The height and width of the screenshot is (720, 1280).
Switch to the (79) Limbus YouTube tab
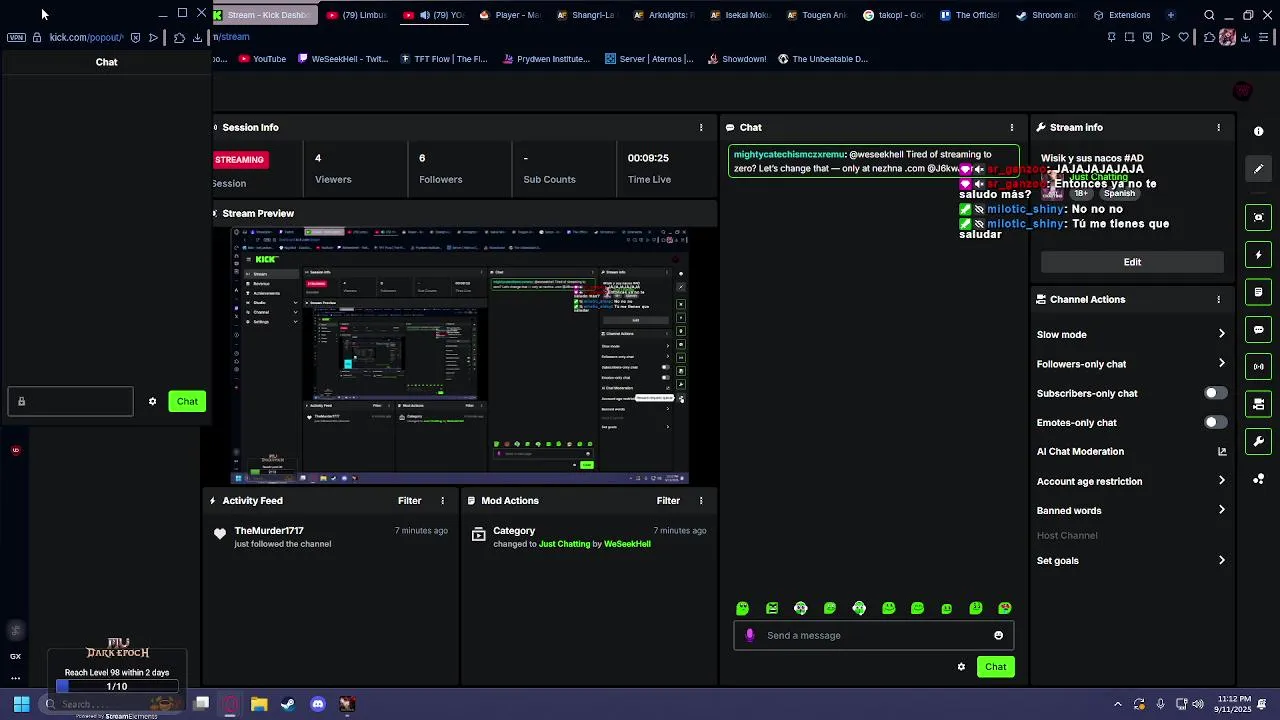[x=357, y=15]
